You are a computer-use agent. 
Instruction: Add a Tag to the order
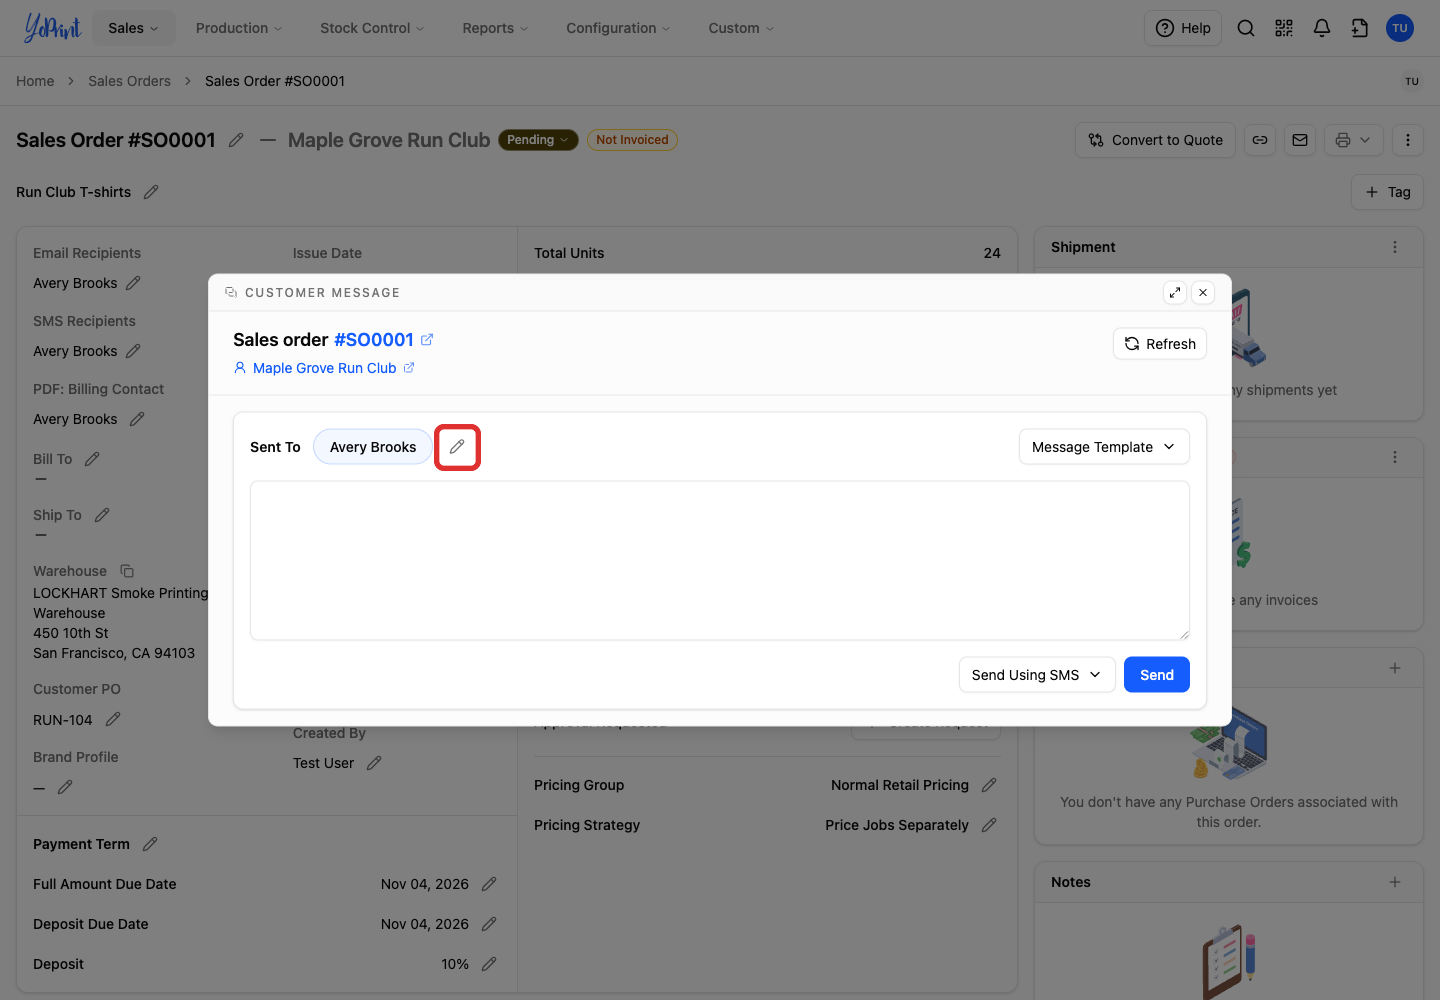coord(1388,192)
